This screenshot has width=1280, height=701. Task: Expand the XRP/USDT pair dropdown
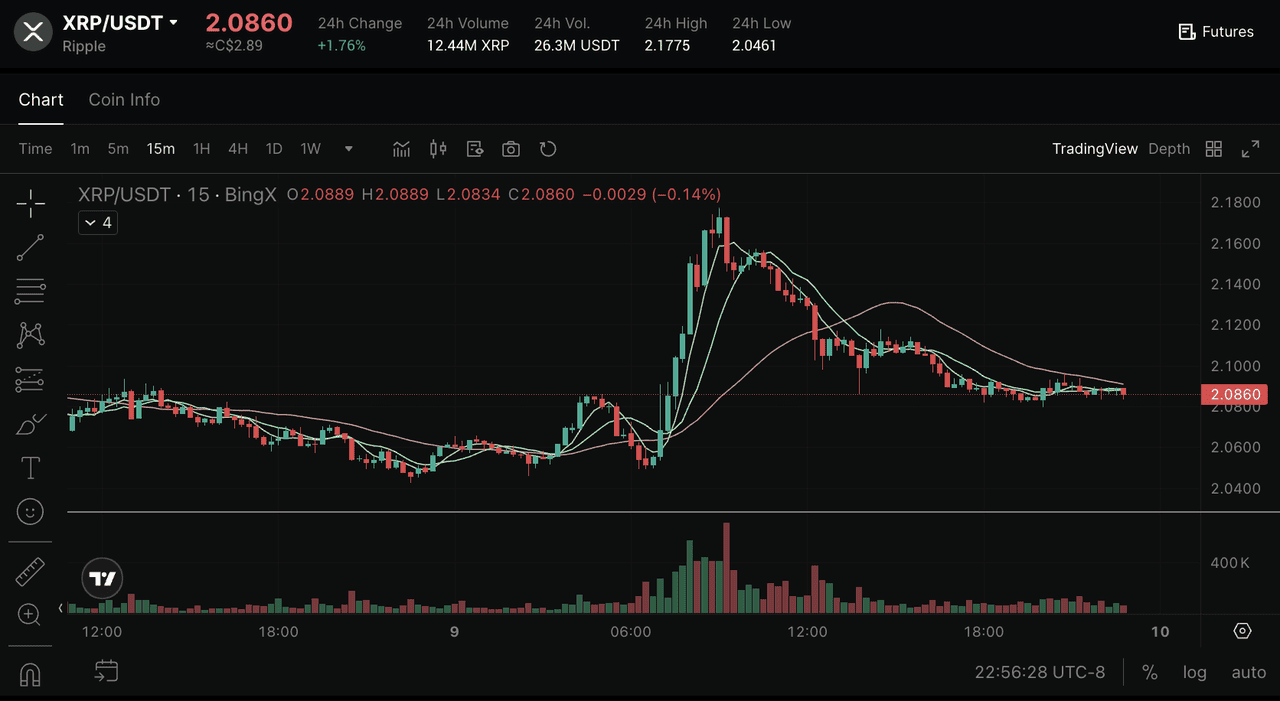coord(173,22)
